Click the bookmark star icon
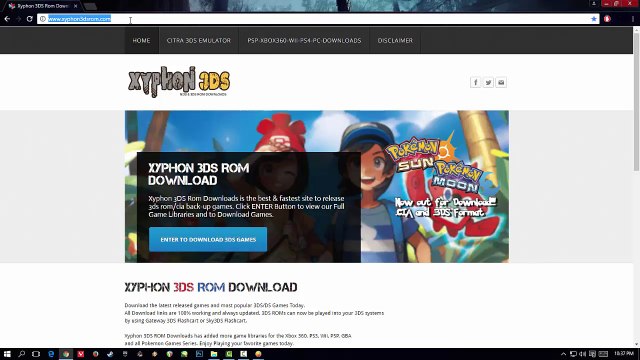 click(593, 19)
